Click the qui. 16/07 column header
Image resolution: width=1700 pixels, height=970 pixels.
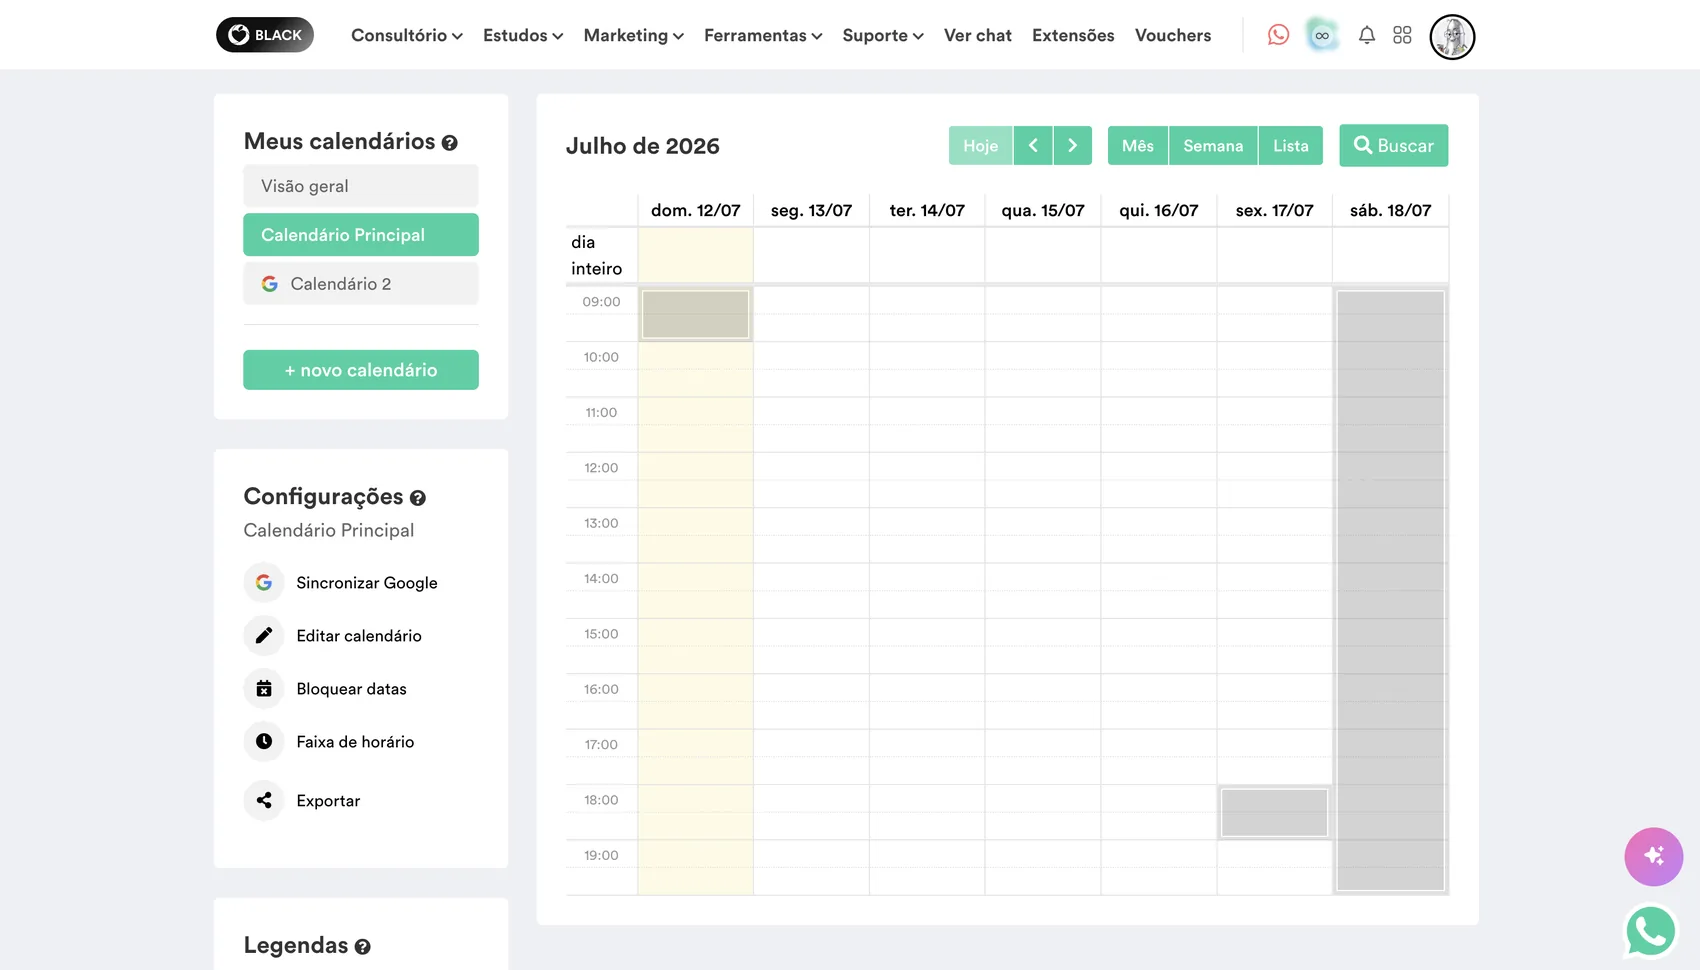[x=1158, y=210]
